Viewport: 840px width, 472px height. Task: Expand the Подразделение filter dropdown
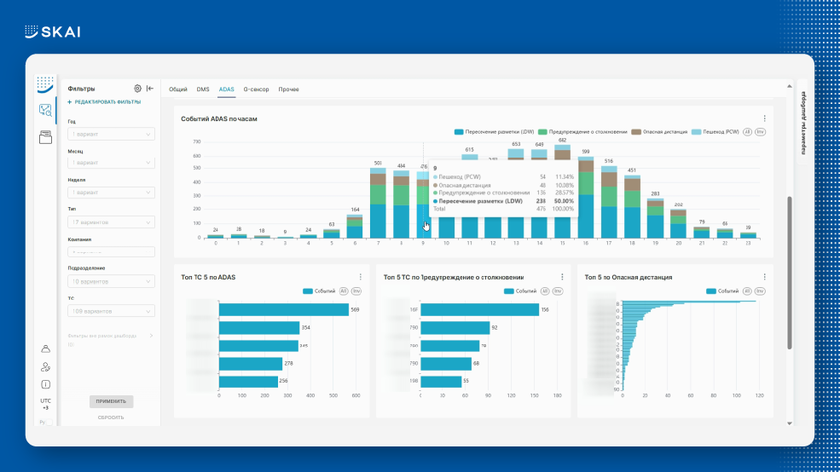111,282
